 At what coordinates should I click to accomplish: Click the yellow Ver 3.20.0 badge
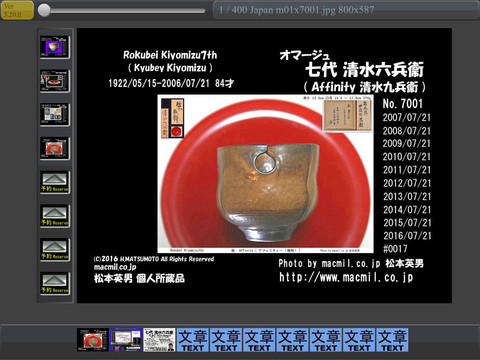(17, 10)
